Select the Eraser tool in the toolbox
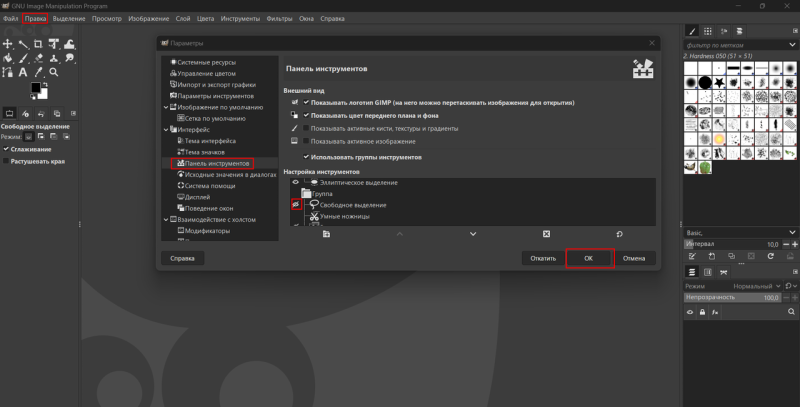The image size is (800, 407). pyautogui.click(x=38, y=58)
